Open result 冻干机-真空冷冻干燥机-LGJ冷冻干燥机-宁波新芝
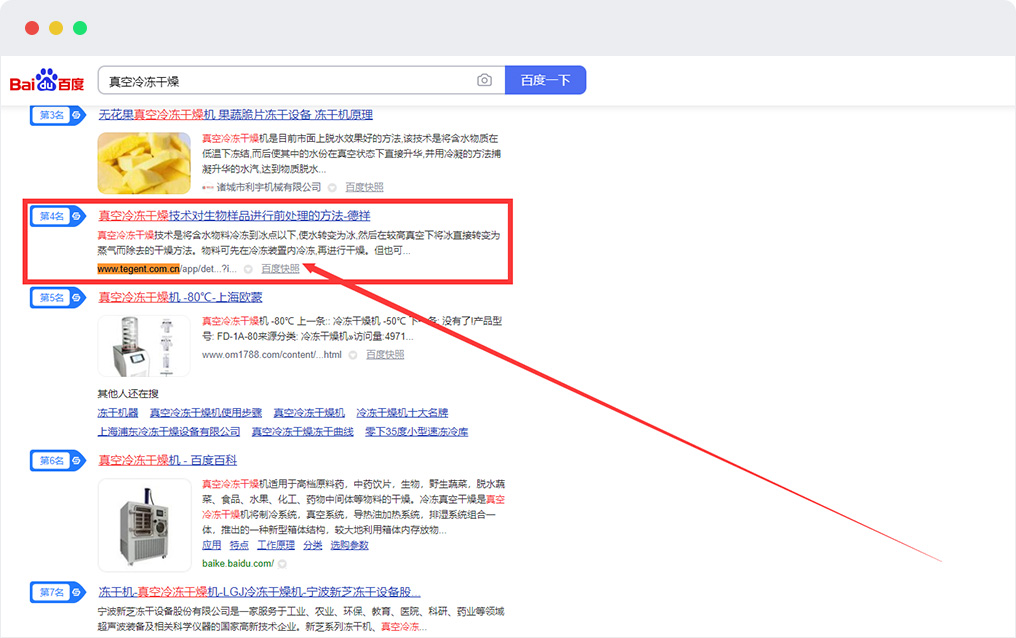The height and width of the screenshot is (638, 1016). [x=259, y=592]
